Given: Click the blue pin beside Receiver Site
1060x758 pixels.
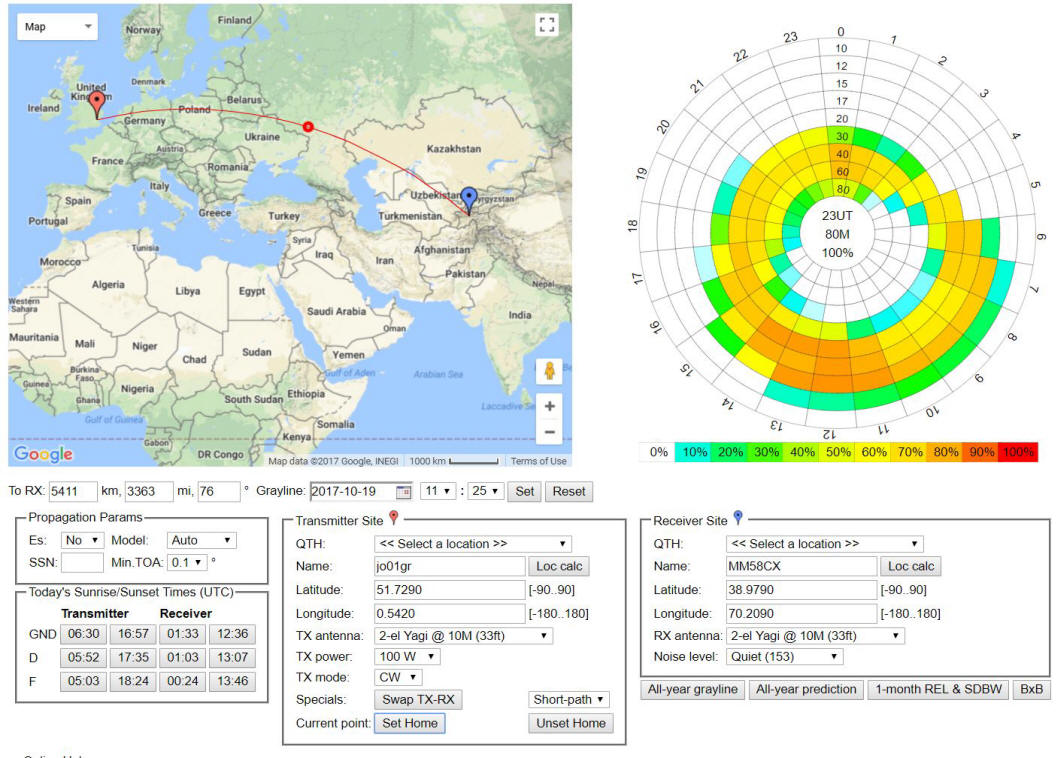Looking at the screenshot, I should 738,518.
